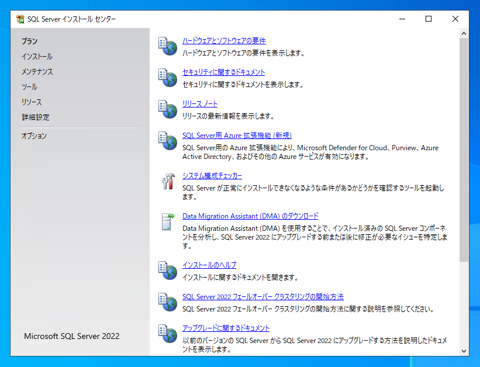The height and width of the screenshot is (367, 480).
Task: Open the ハードウェアとソフトウェアの要件 link
Action: (224, 41)
